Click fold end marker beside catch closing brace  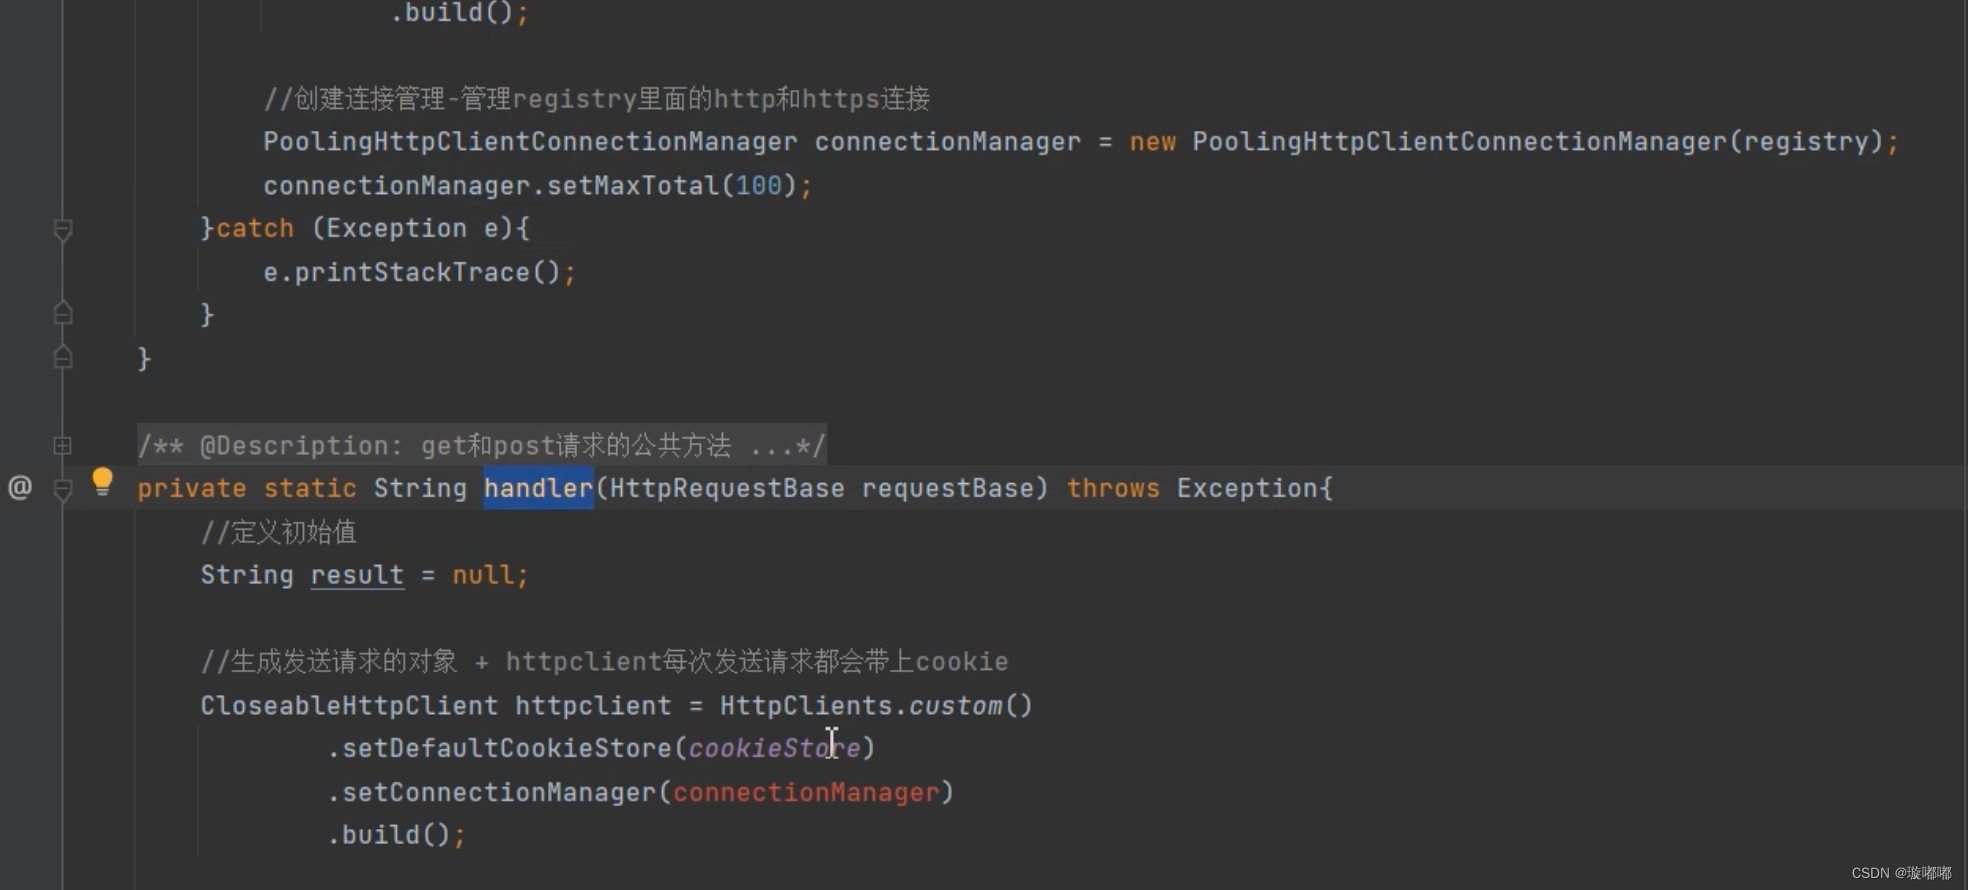coord(62,314)
